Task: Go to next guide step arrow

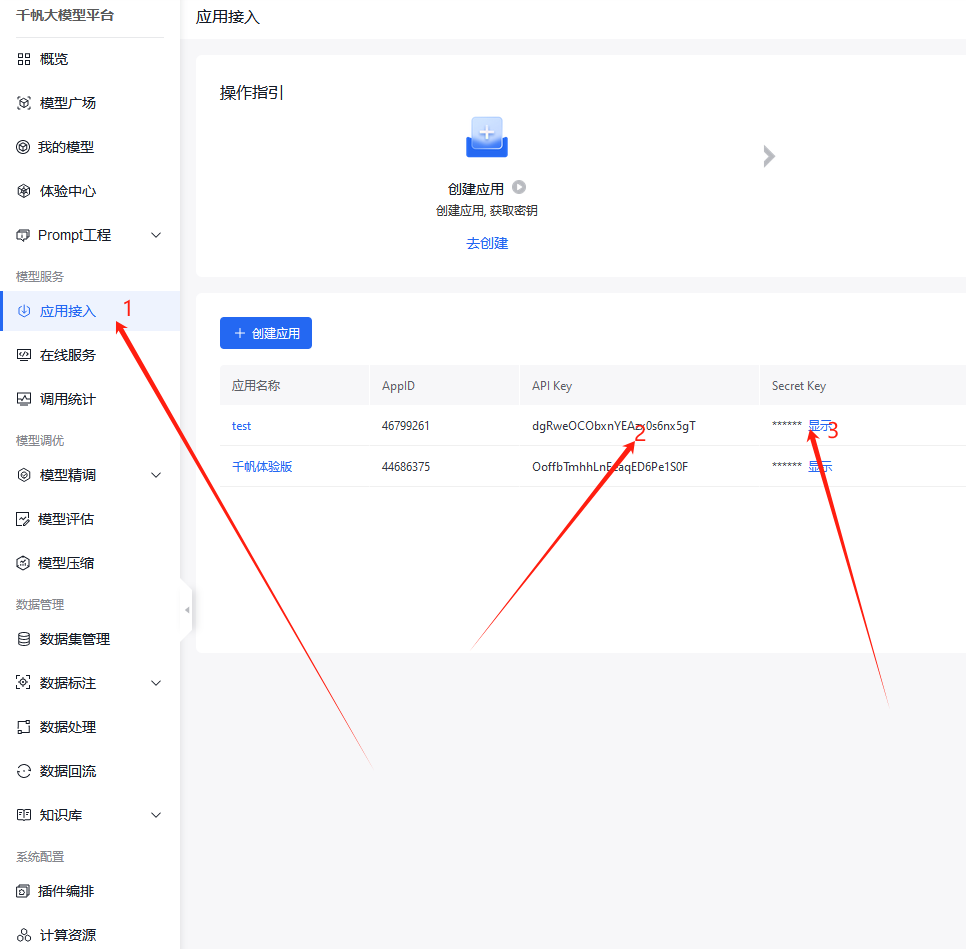Action: (769, 156)
